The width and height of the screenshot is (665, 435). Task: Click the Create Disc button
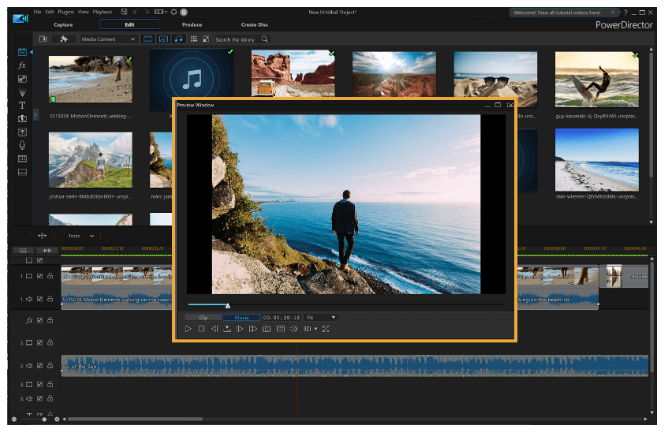(254, 24)
